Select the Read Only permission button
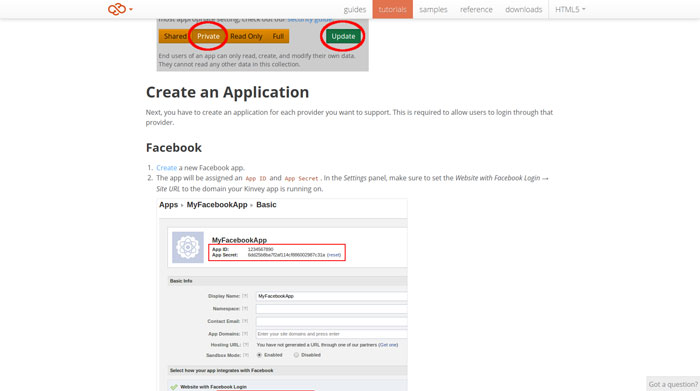 click(246, 36)
